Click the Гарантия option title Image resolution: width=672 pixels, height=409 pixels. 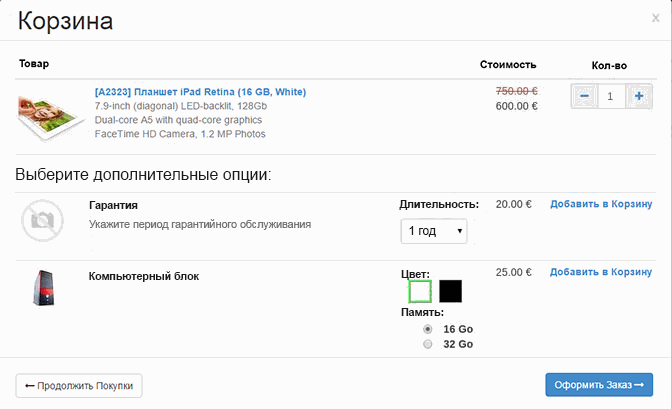tap(113, 205)
